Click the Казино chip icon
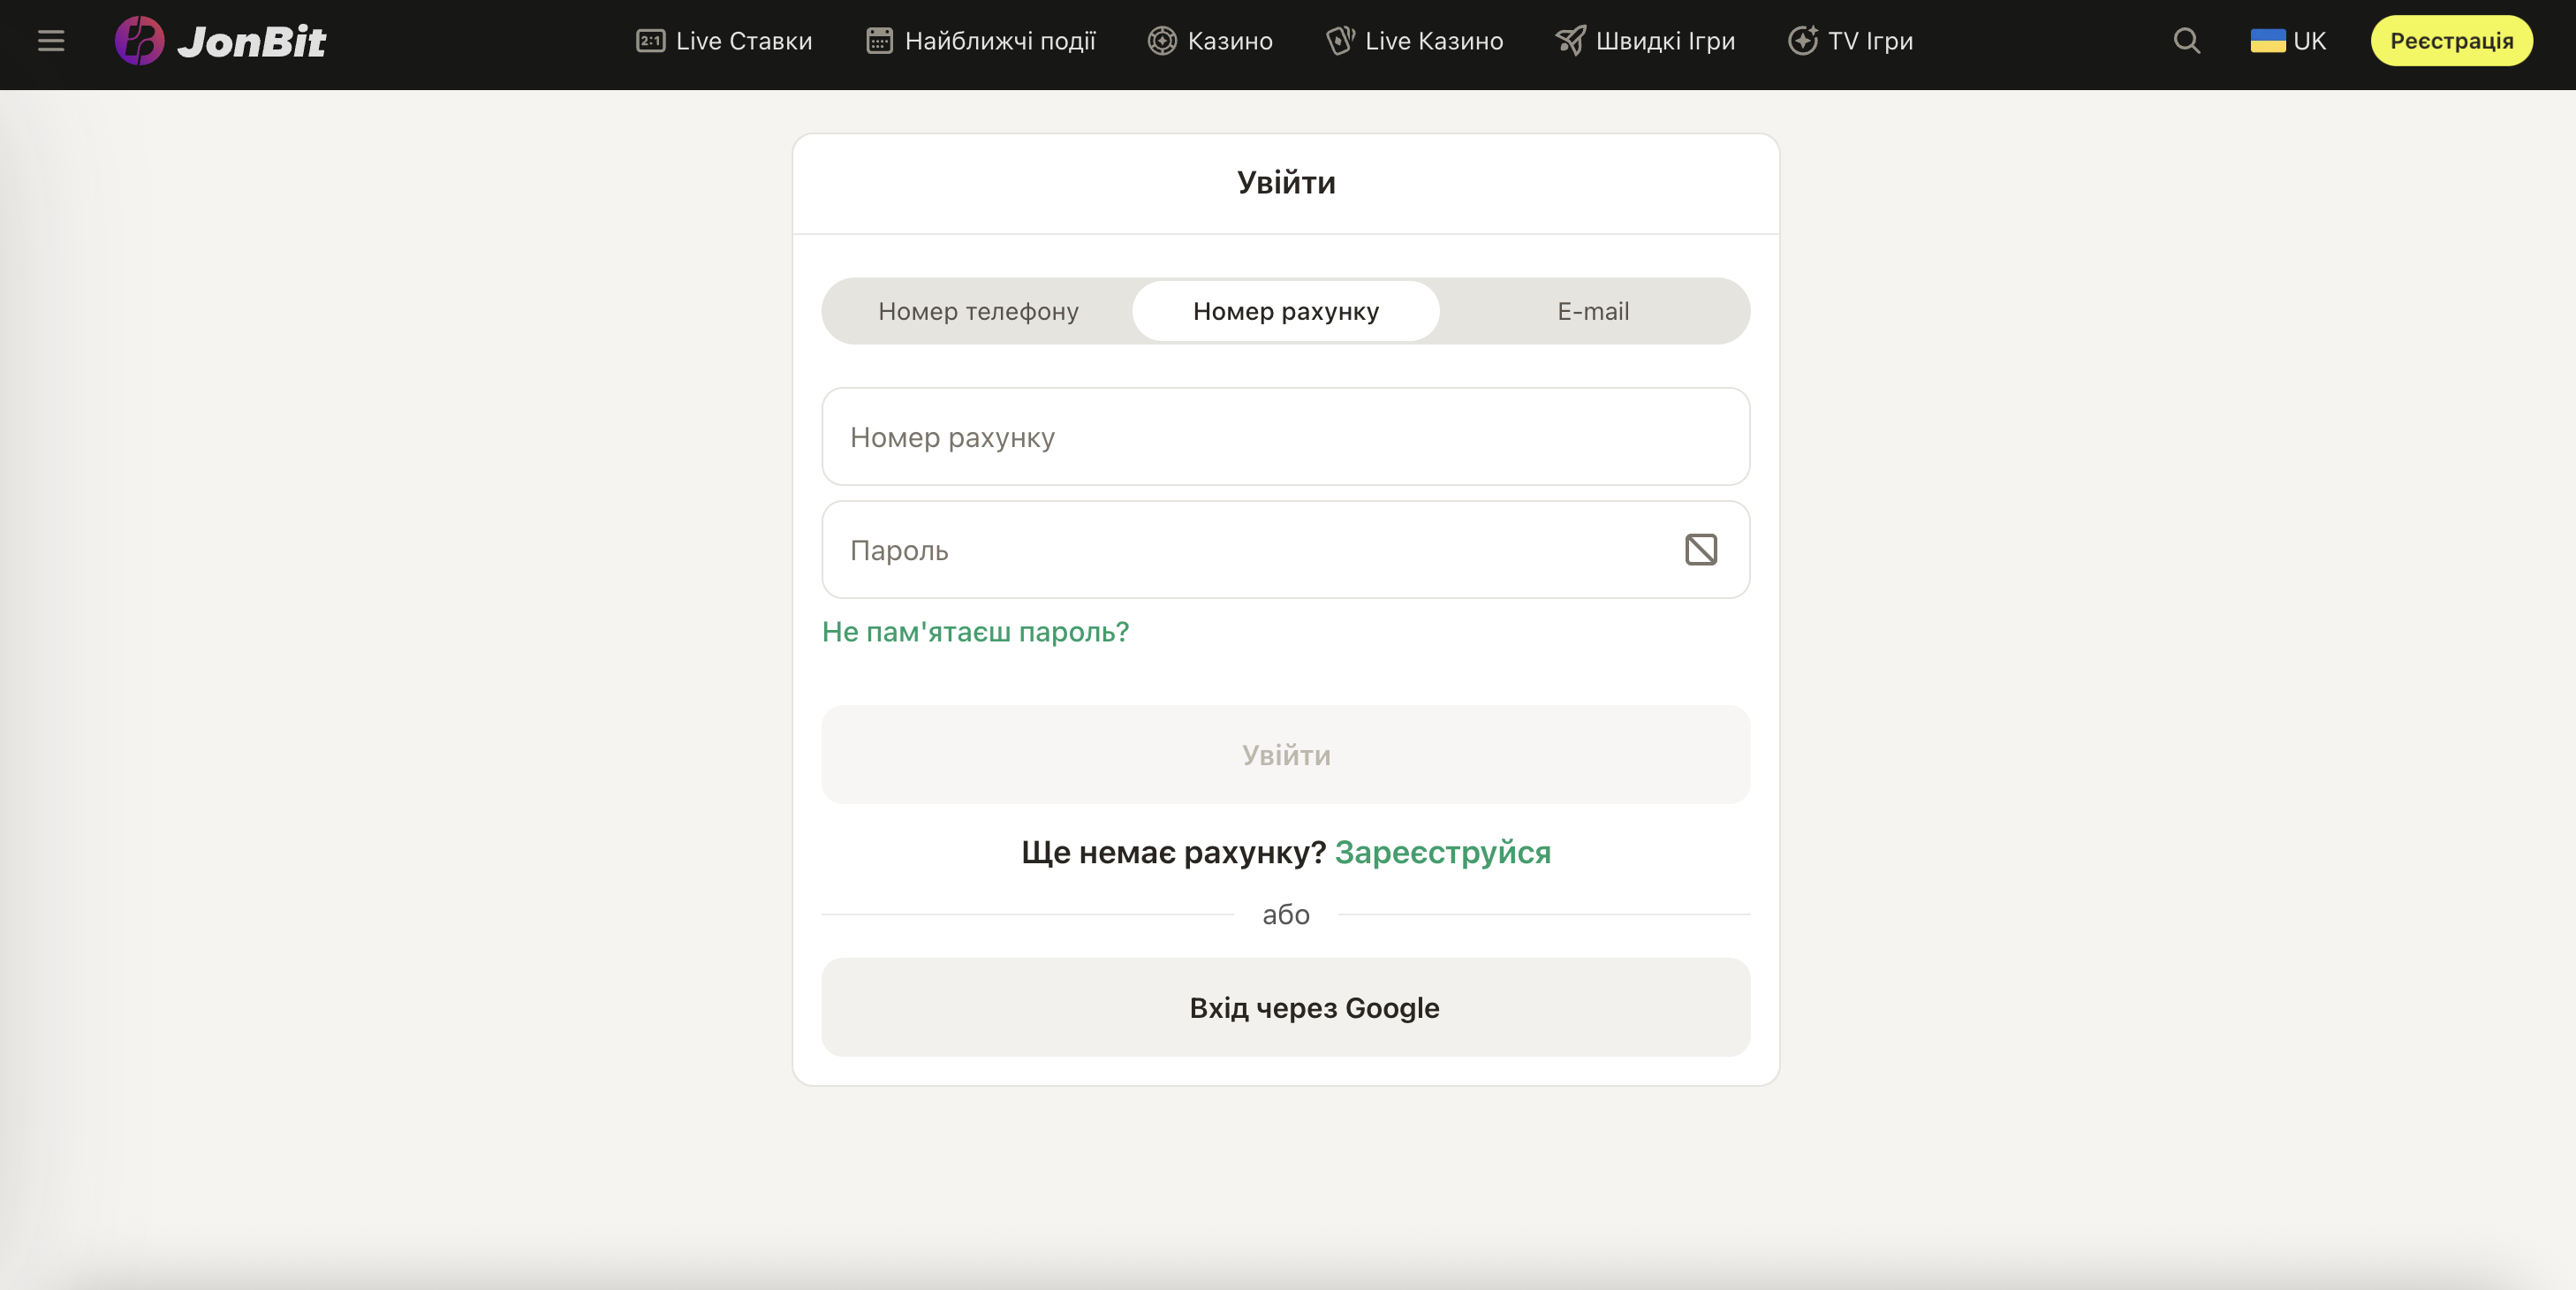The height and width of the screenshot is (1290, 2576). click(x=1161, y=41)
